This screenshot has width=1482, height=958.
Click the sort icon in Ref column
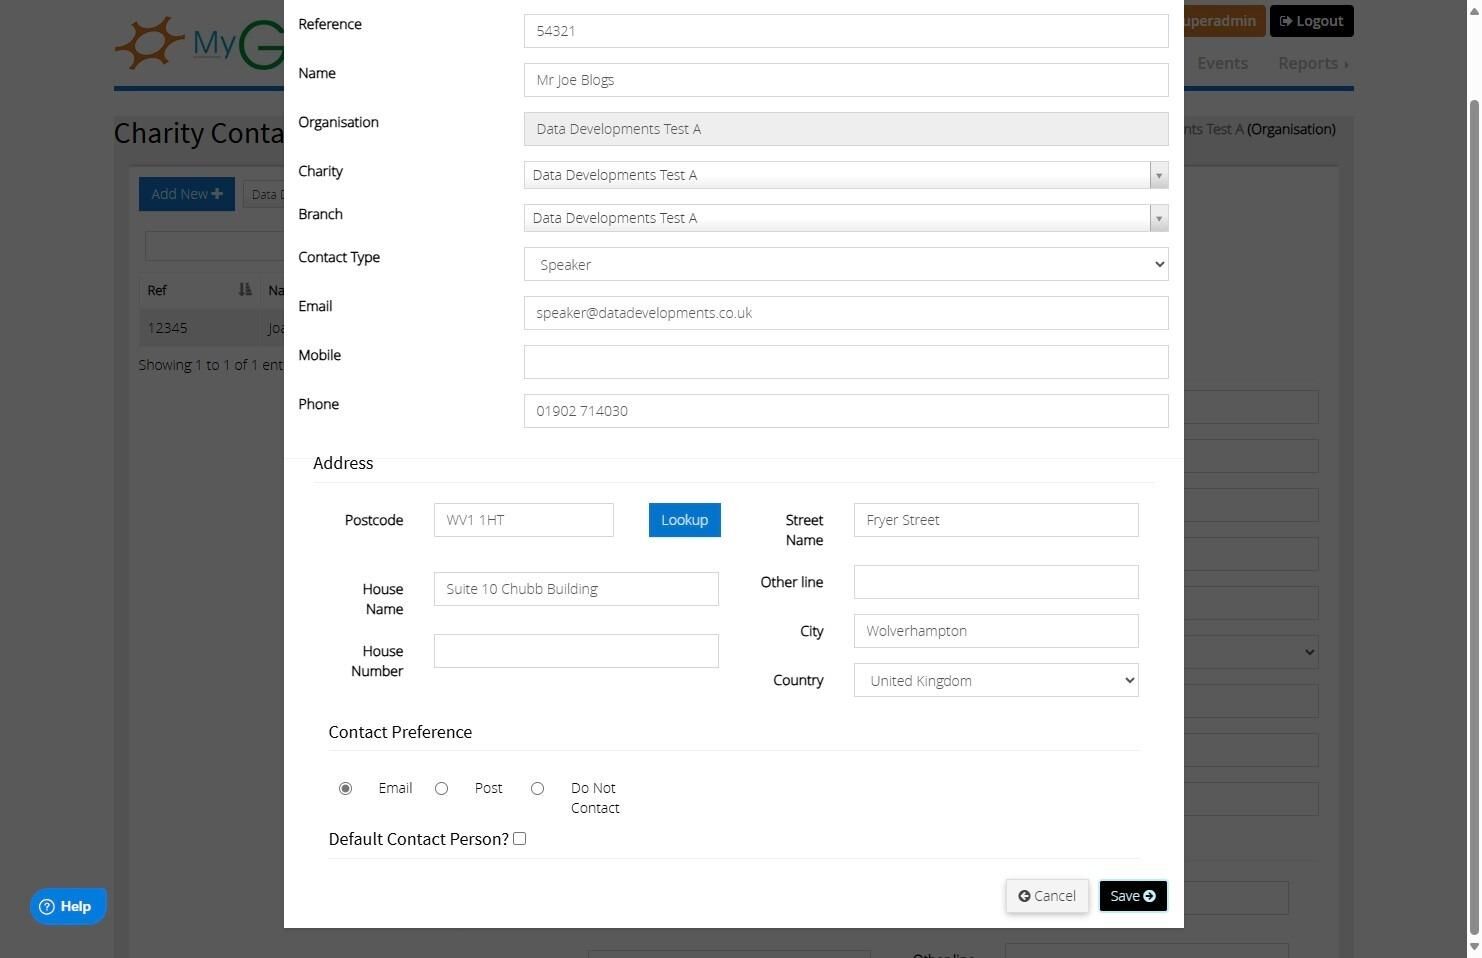245,290
